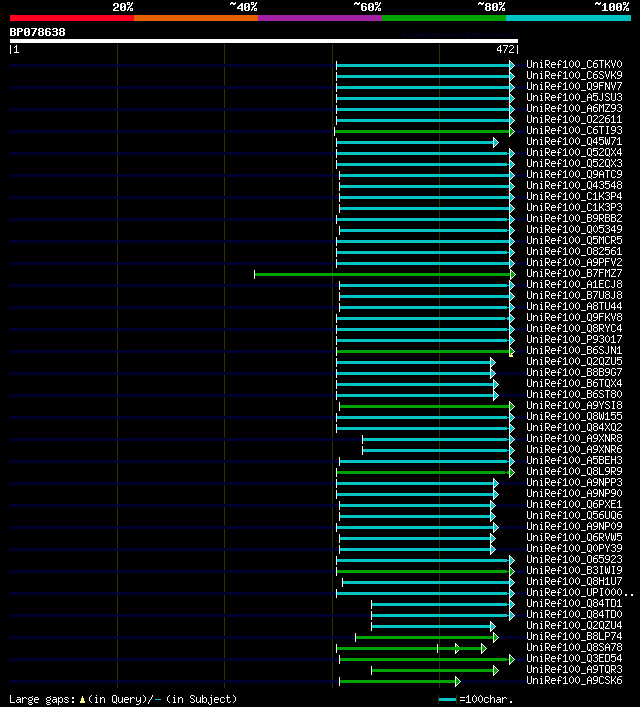Click the red 20% identity legend segment
Image resolution: width=640 pixels, height=707 pixels.
point(72,18)
